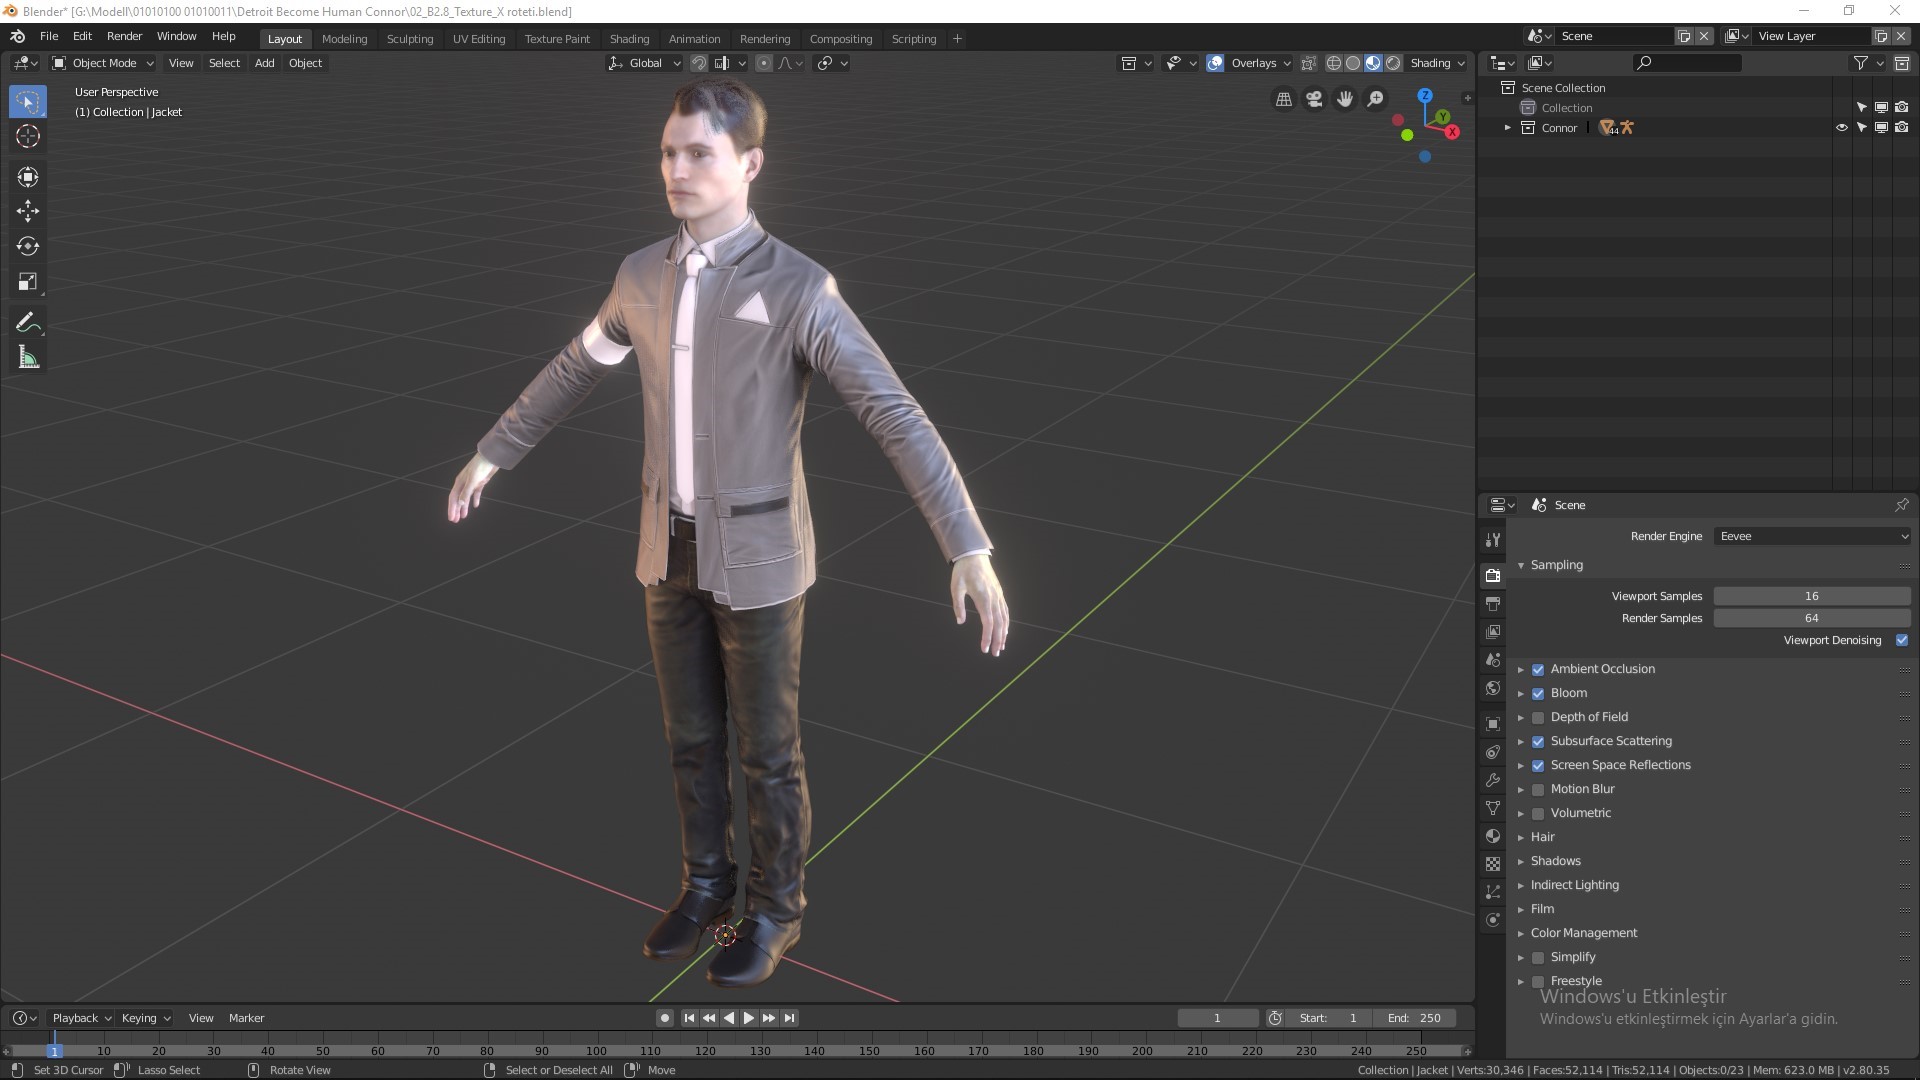1920x1080 pixels.
Task: Open the Scene properties tab
Action: point(1493,660)
